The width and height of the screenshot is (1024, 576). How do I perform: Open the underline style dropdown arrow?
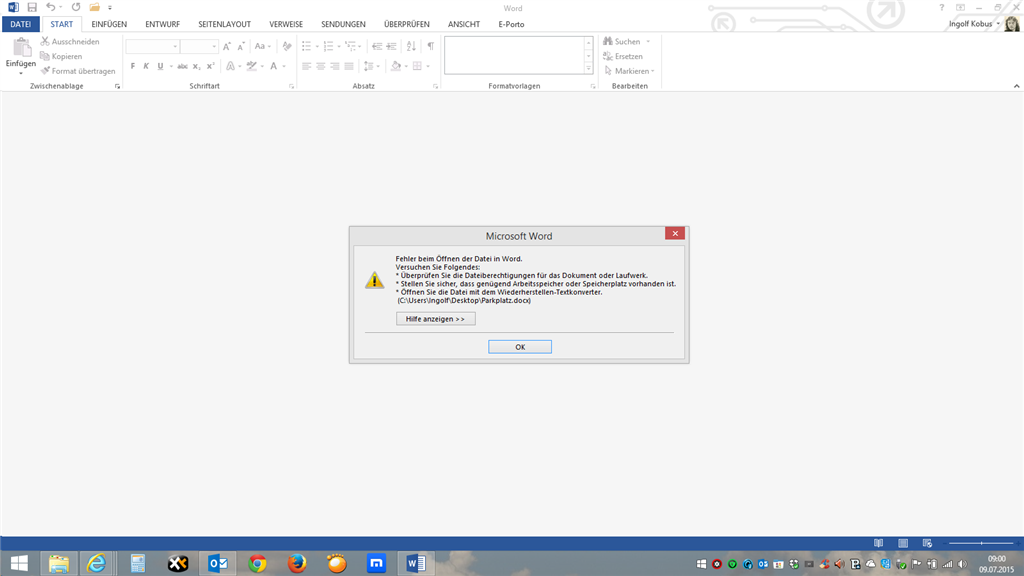[x=171, y=66]
